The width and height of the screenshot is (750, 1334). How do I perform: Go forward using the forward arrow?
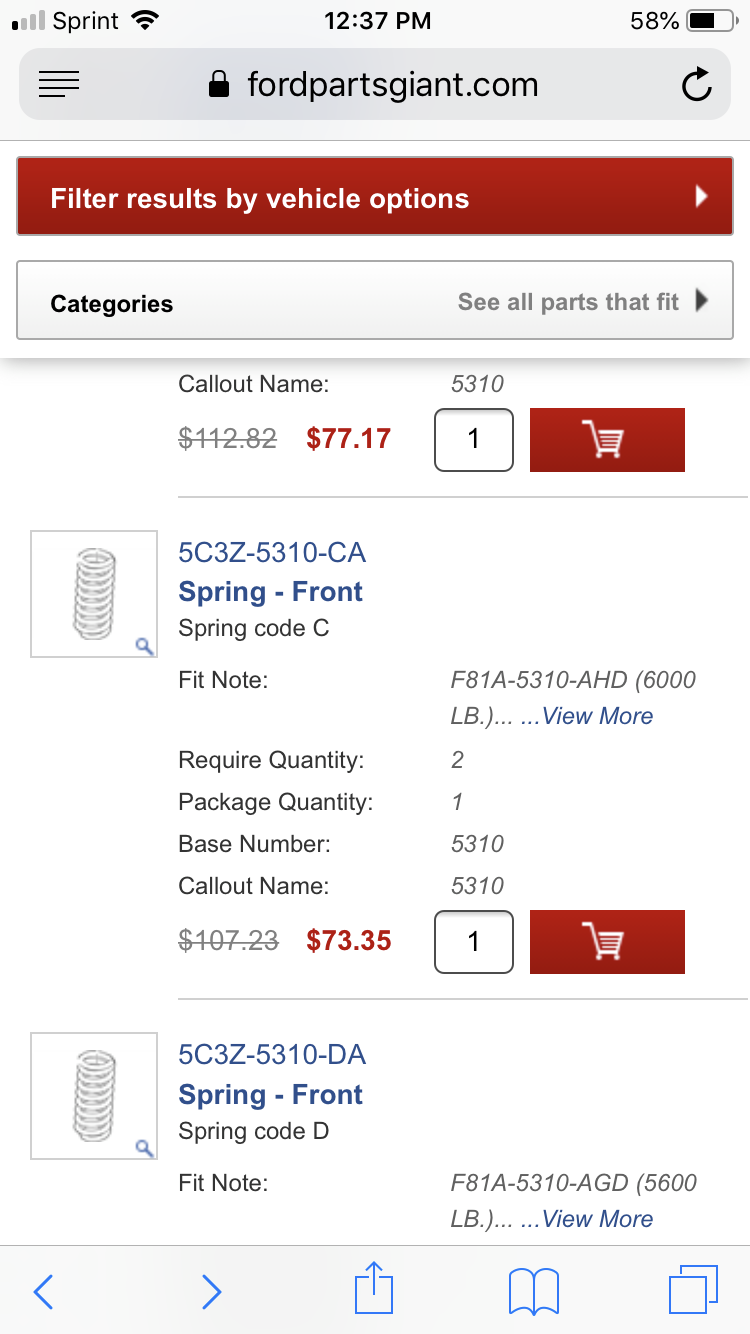(x=211, y=1291)
